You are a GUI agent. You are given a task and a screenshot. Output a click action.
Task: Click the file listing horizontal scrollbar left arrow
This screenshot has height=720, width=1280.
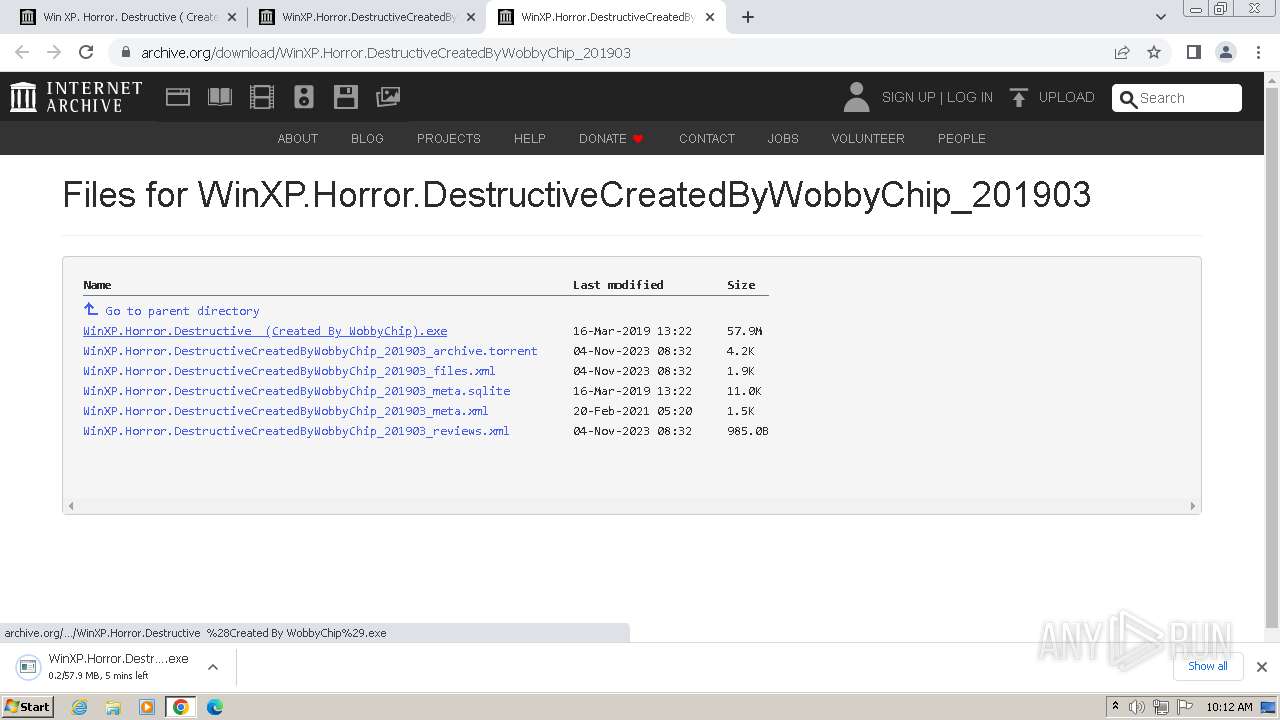coord(71,506)
